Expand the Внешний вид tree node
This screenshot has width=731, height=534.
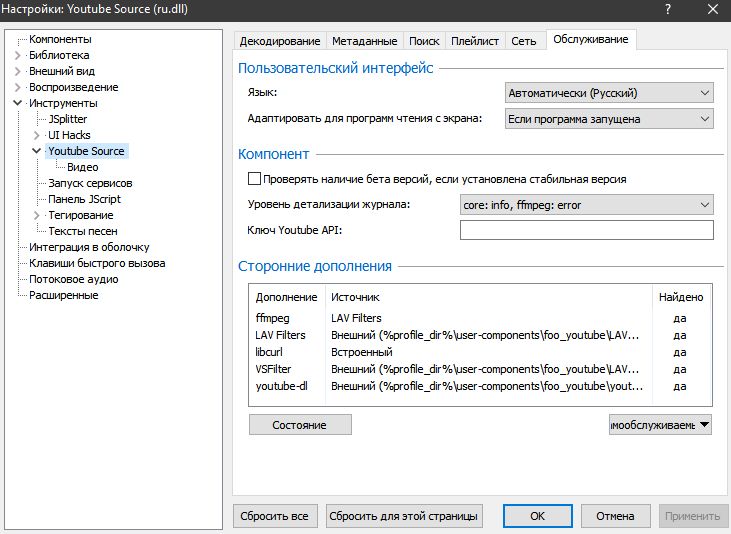18,71
